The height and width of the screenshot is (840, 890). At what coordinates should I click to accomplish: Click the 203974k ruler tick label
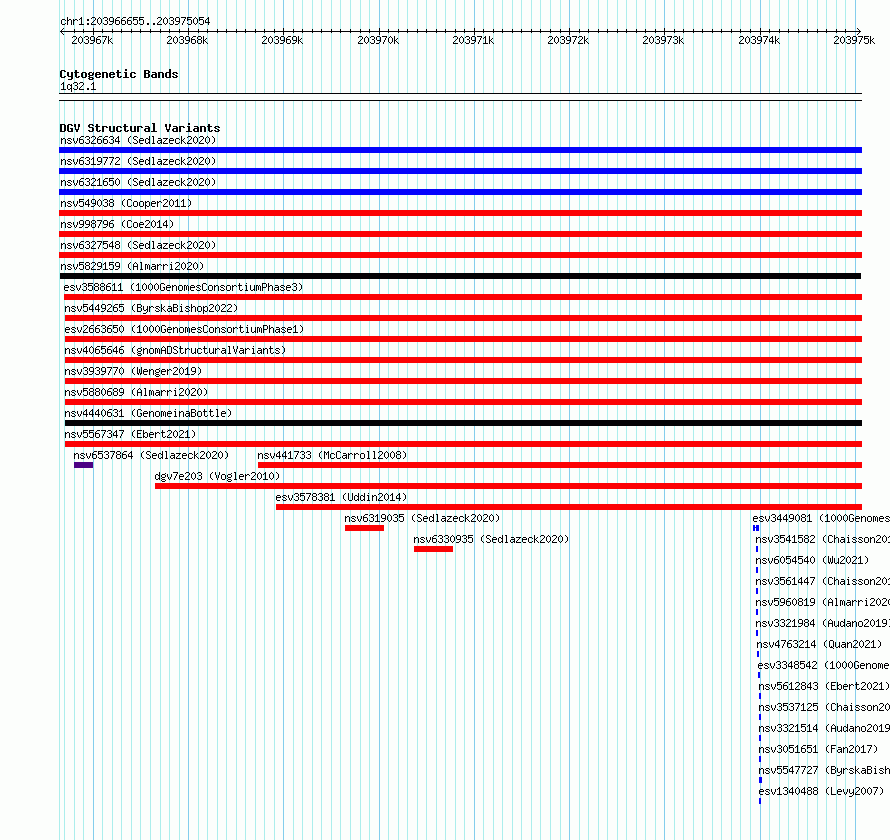759,40
